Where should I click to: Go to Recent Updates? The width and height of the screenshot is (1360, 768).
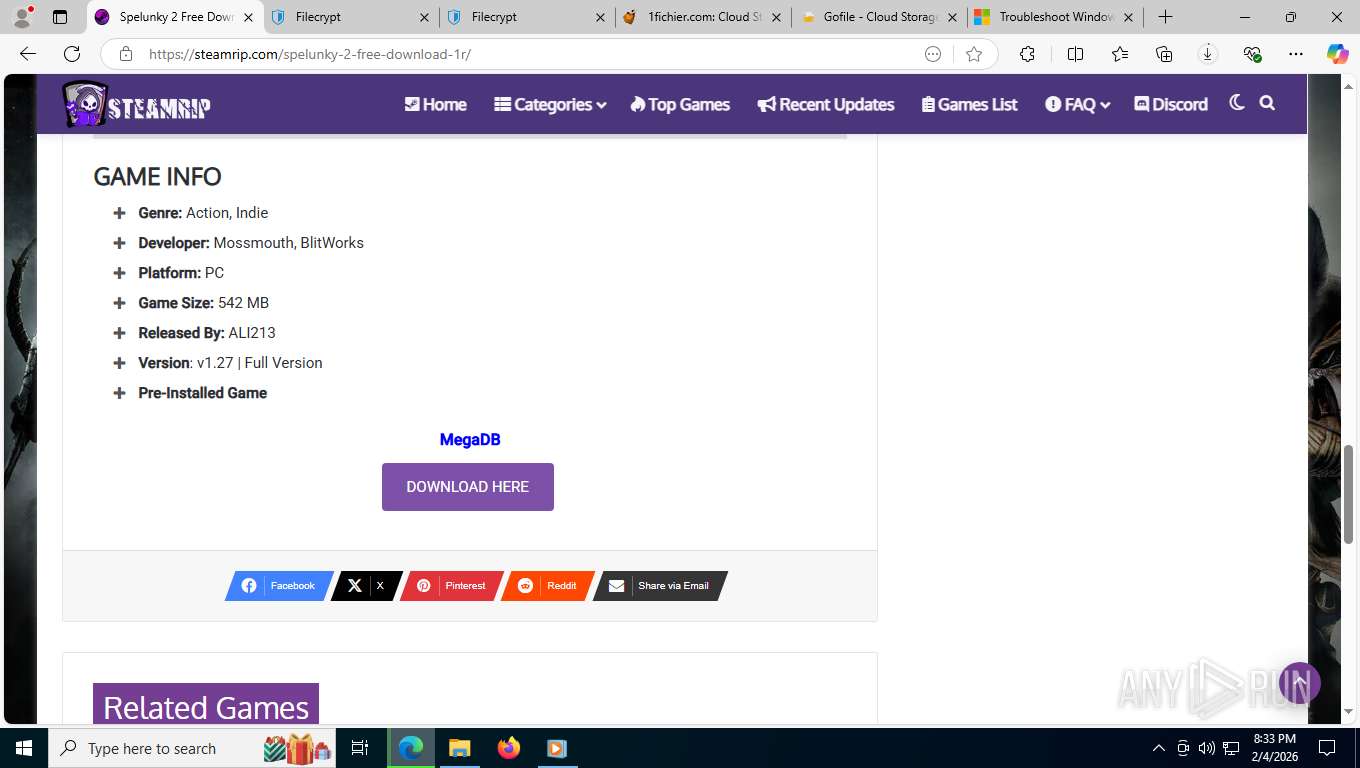click(x=826, y=104)
